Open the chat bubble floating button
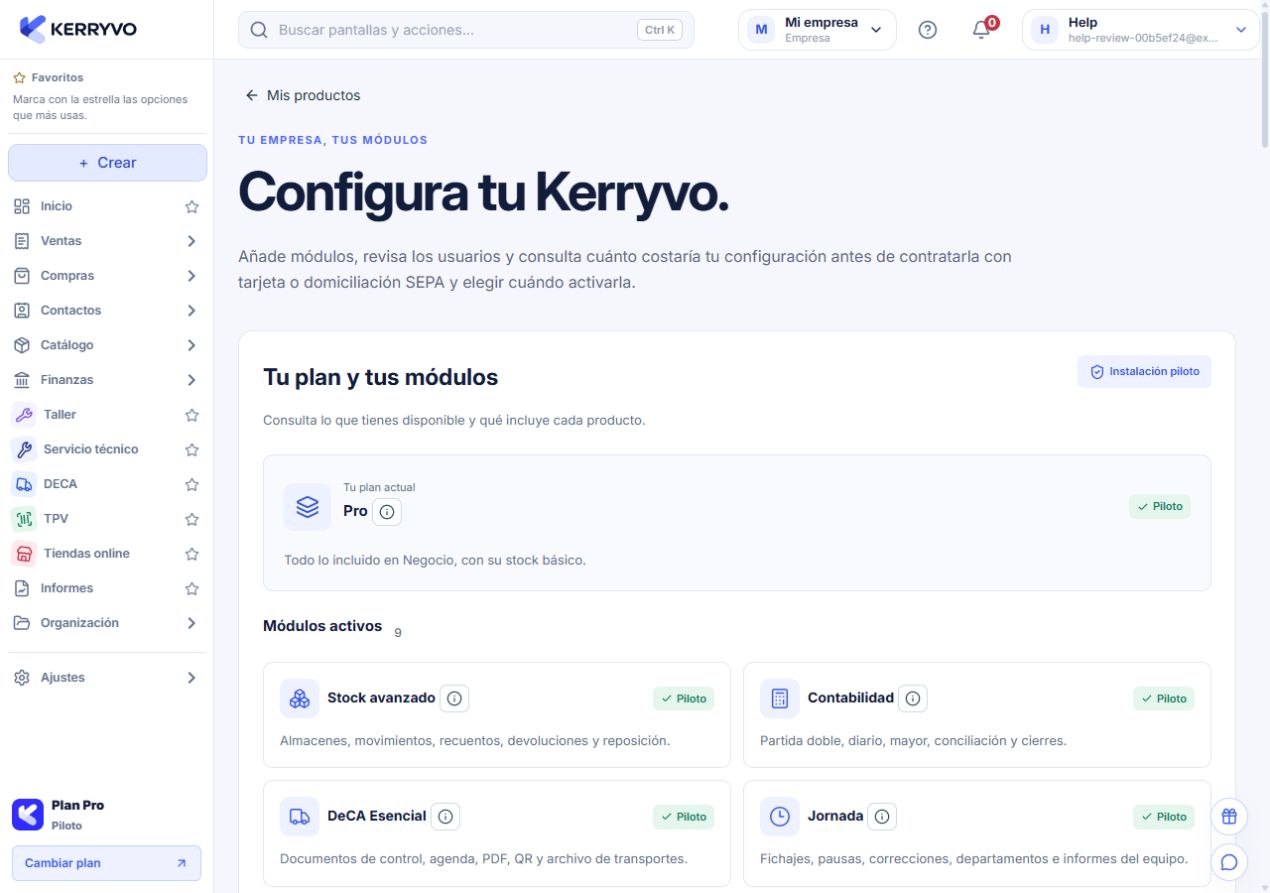 [1229, 862]
